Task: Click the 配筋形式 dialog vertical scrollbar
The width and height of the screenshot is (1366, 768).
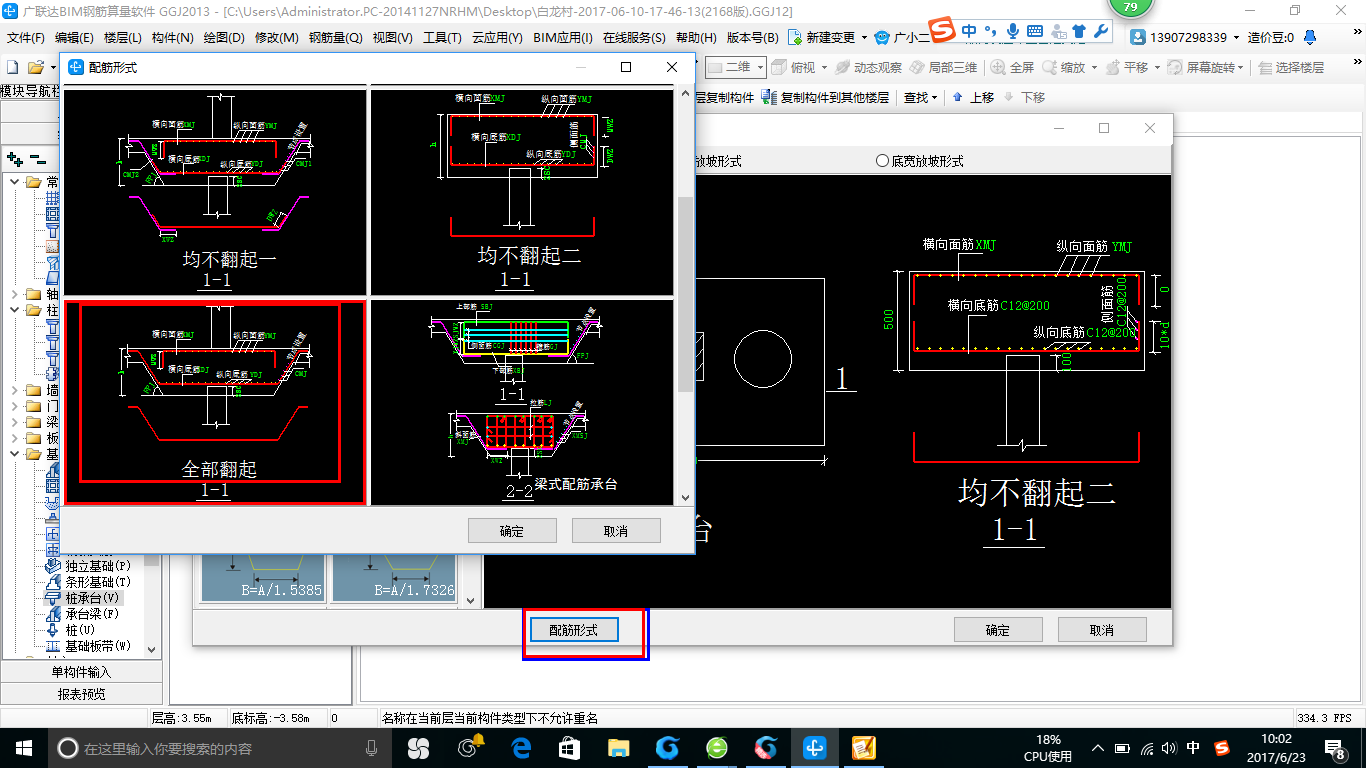Action: tap(685, 295)
